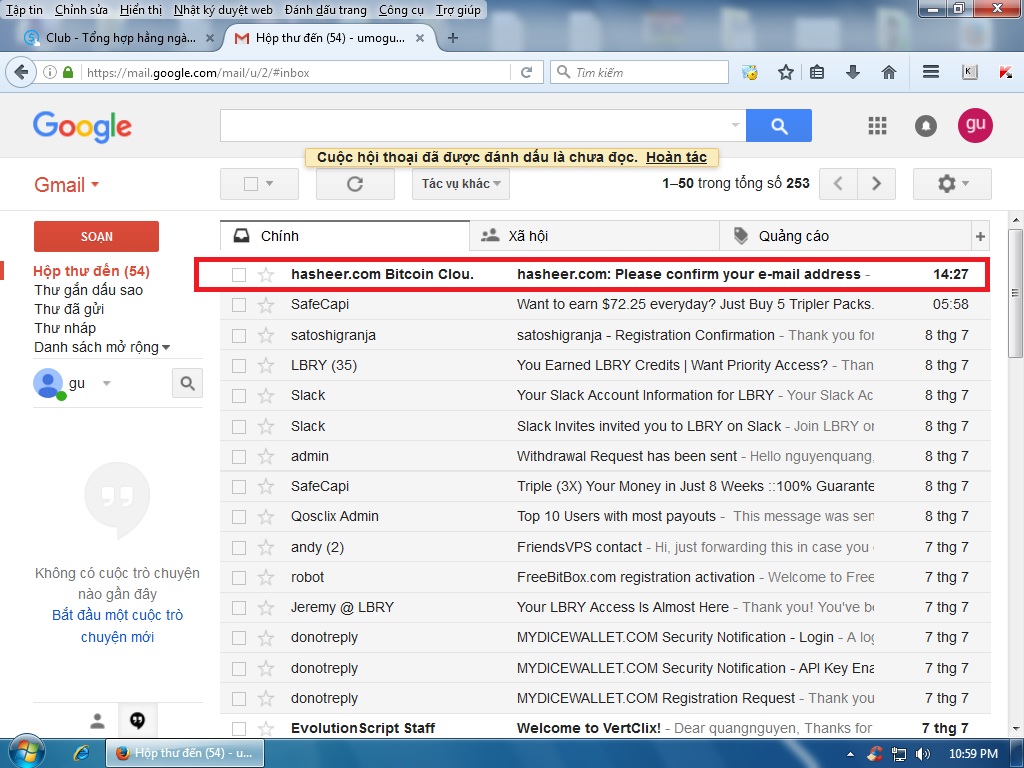This screenshot has width=1024, height=768.
Task: Open the account avatar labeled gu
Action: 975,125
